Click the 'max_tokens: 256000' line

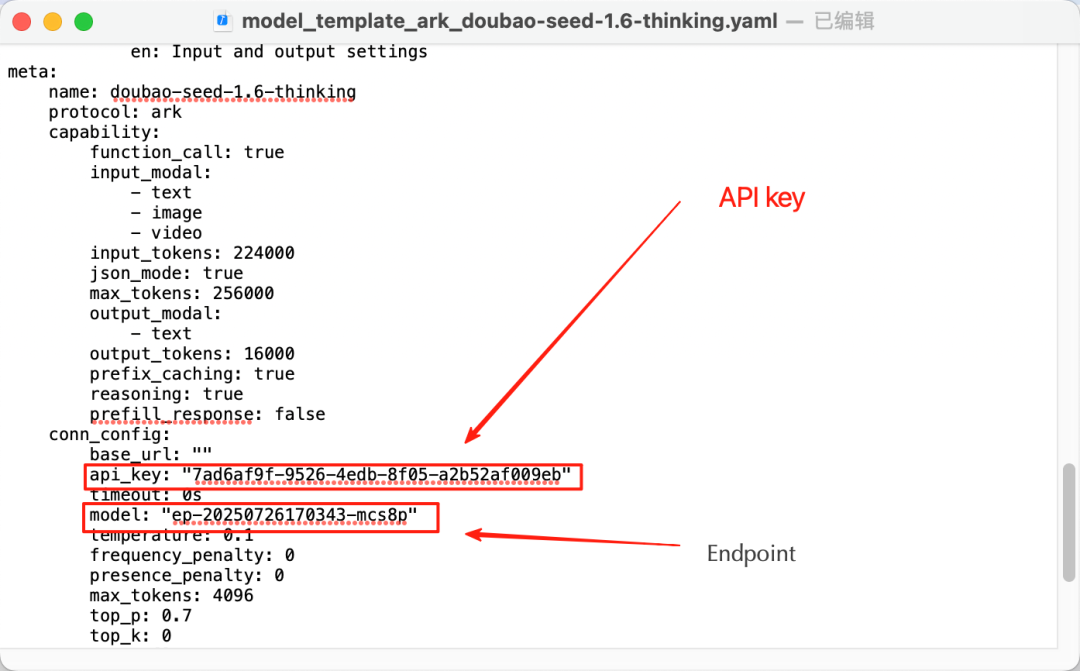click(x=182, y=293)
